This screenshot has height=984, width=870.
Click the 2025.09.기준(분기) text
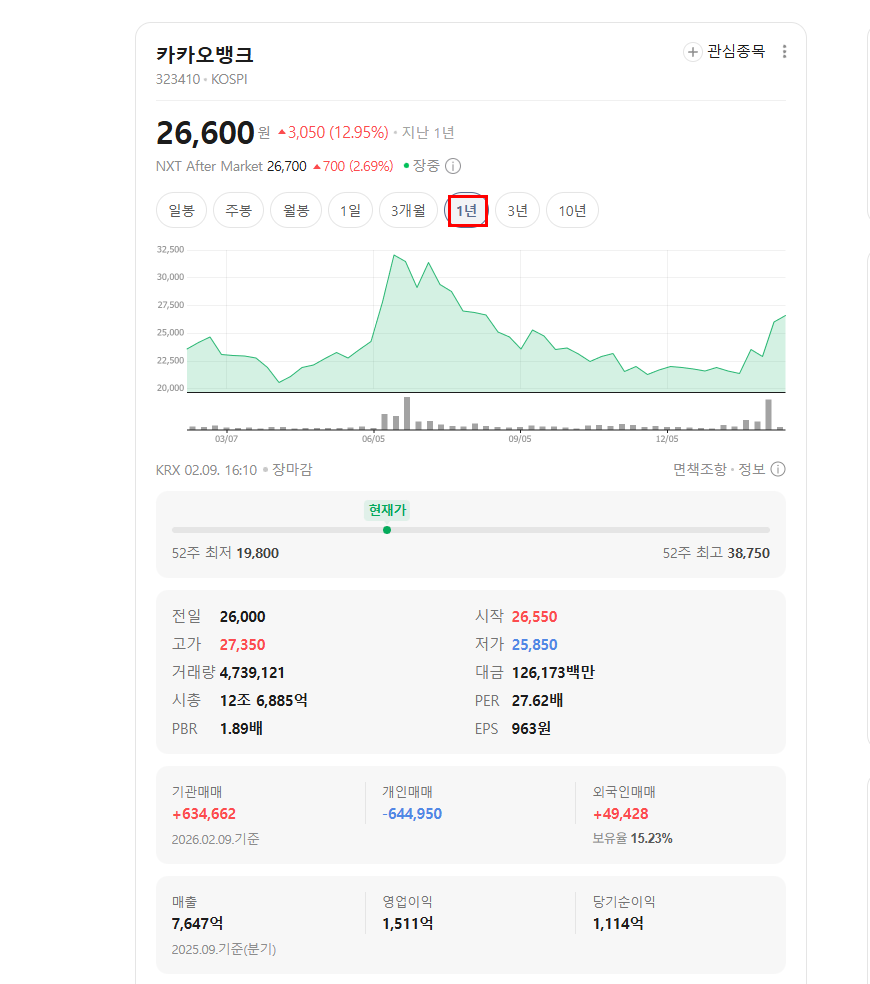pyautogui.click(x=224, y=949)
